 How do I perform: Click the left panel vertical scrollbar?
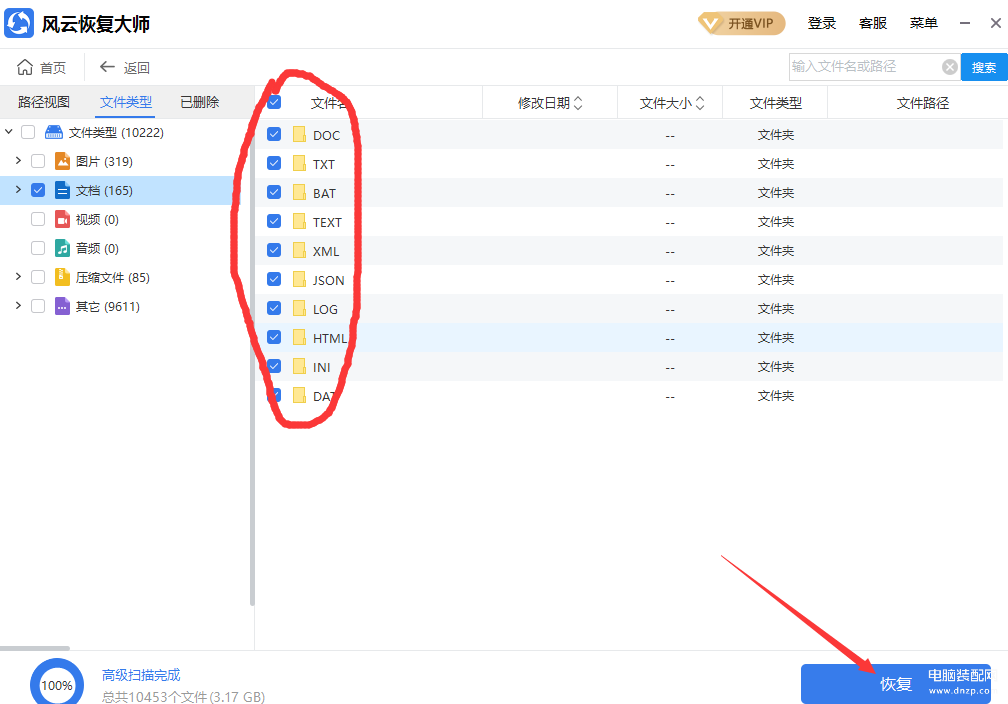(252, 360)
